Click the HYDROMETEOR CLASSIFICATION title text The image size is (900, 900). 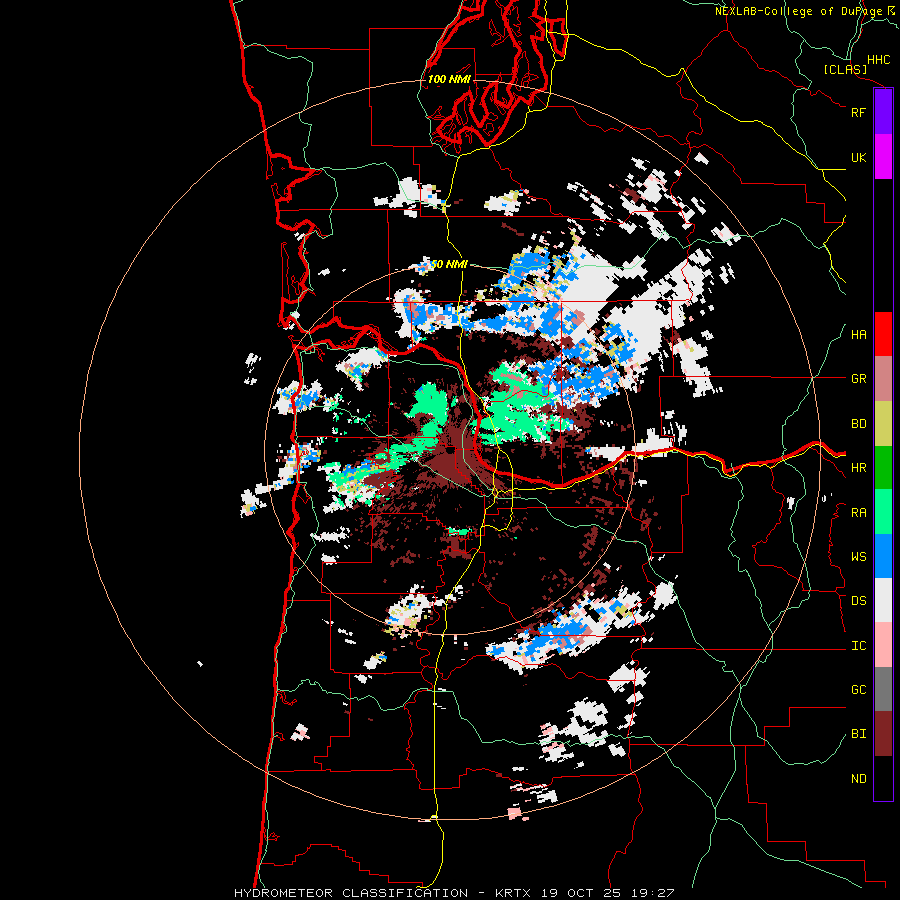[351, 893]
